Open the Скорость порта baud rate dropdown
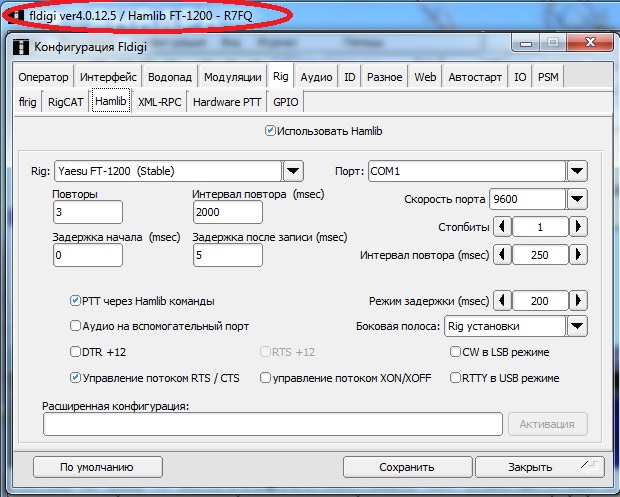The width and height of the screenshot is (620, 497). pos(577,199)
